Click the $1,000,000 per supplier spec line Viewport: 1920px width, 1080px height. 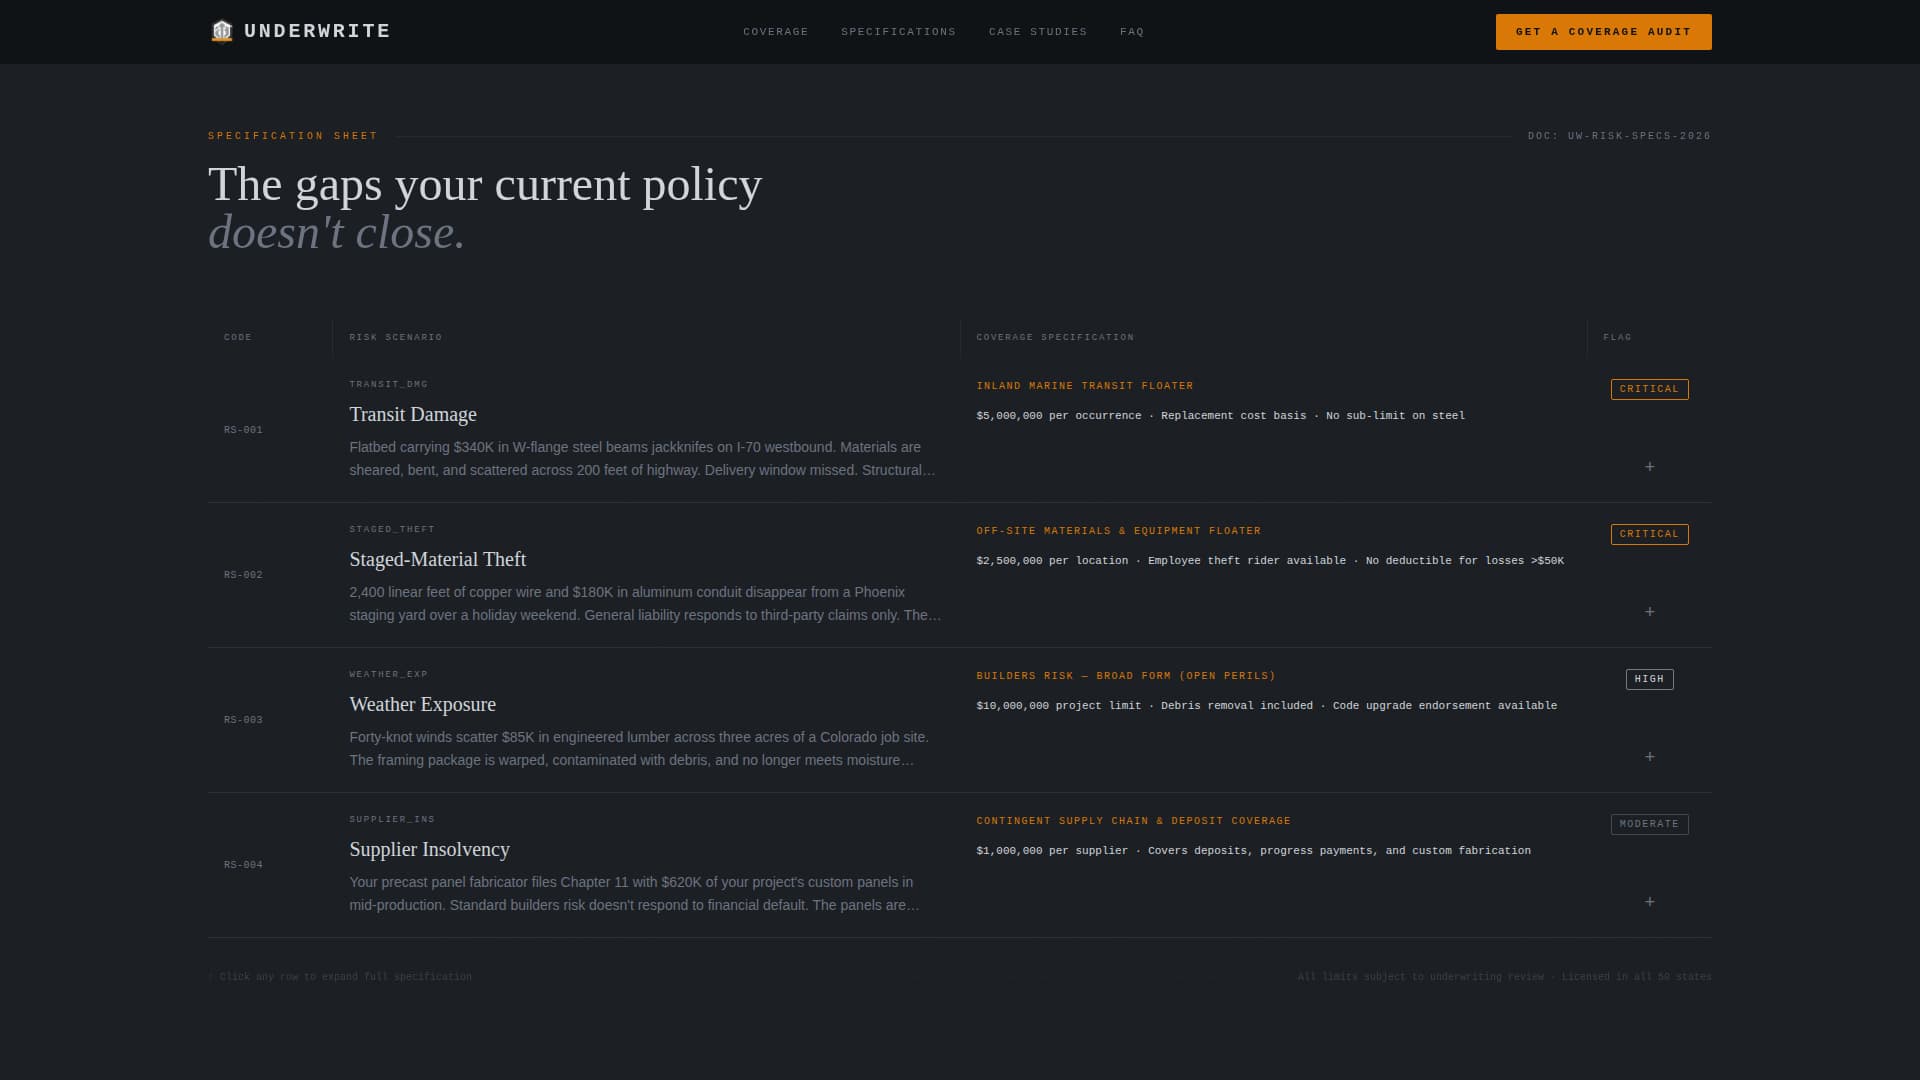1254,851
